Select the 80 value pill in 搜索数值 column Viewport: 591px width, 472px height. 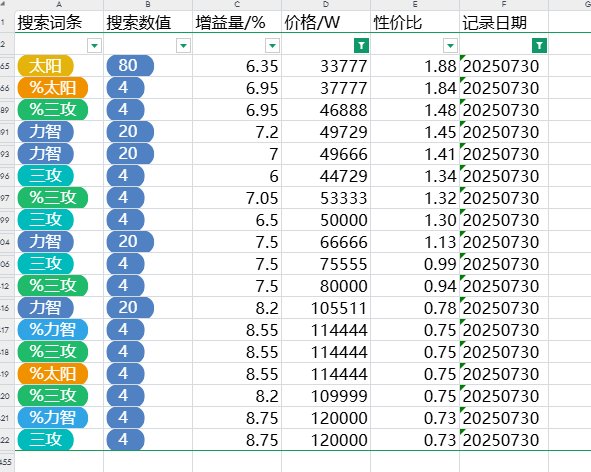(x=130, y=66)
